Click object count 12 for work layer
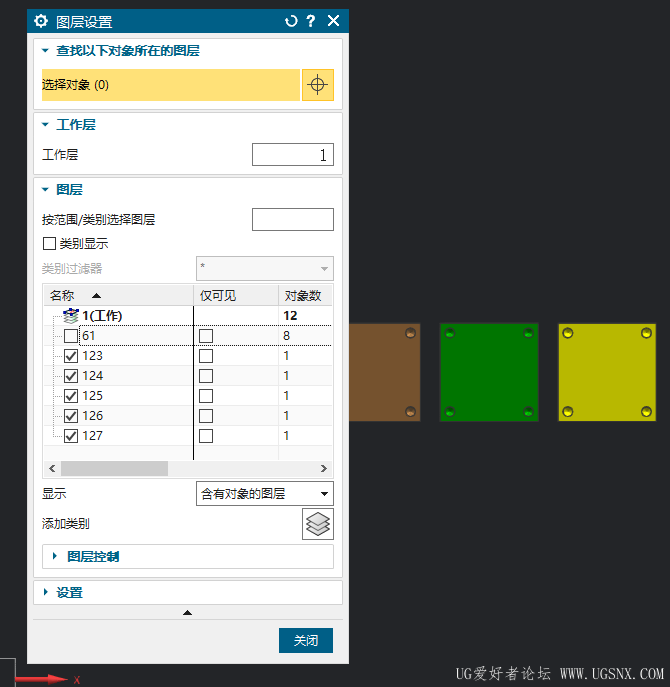The width and height of the screenshot is (670, 687). coord(290,315)
